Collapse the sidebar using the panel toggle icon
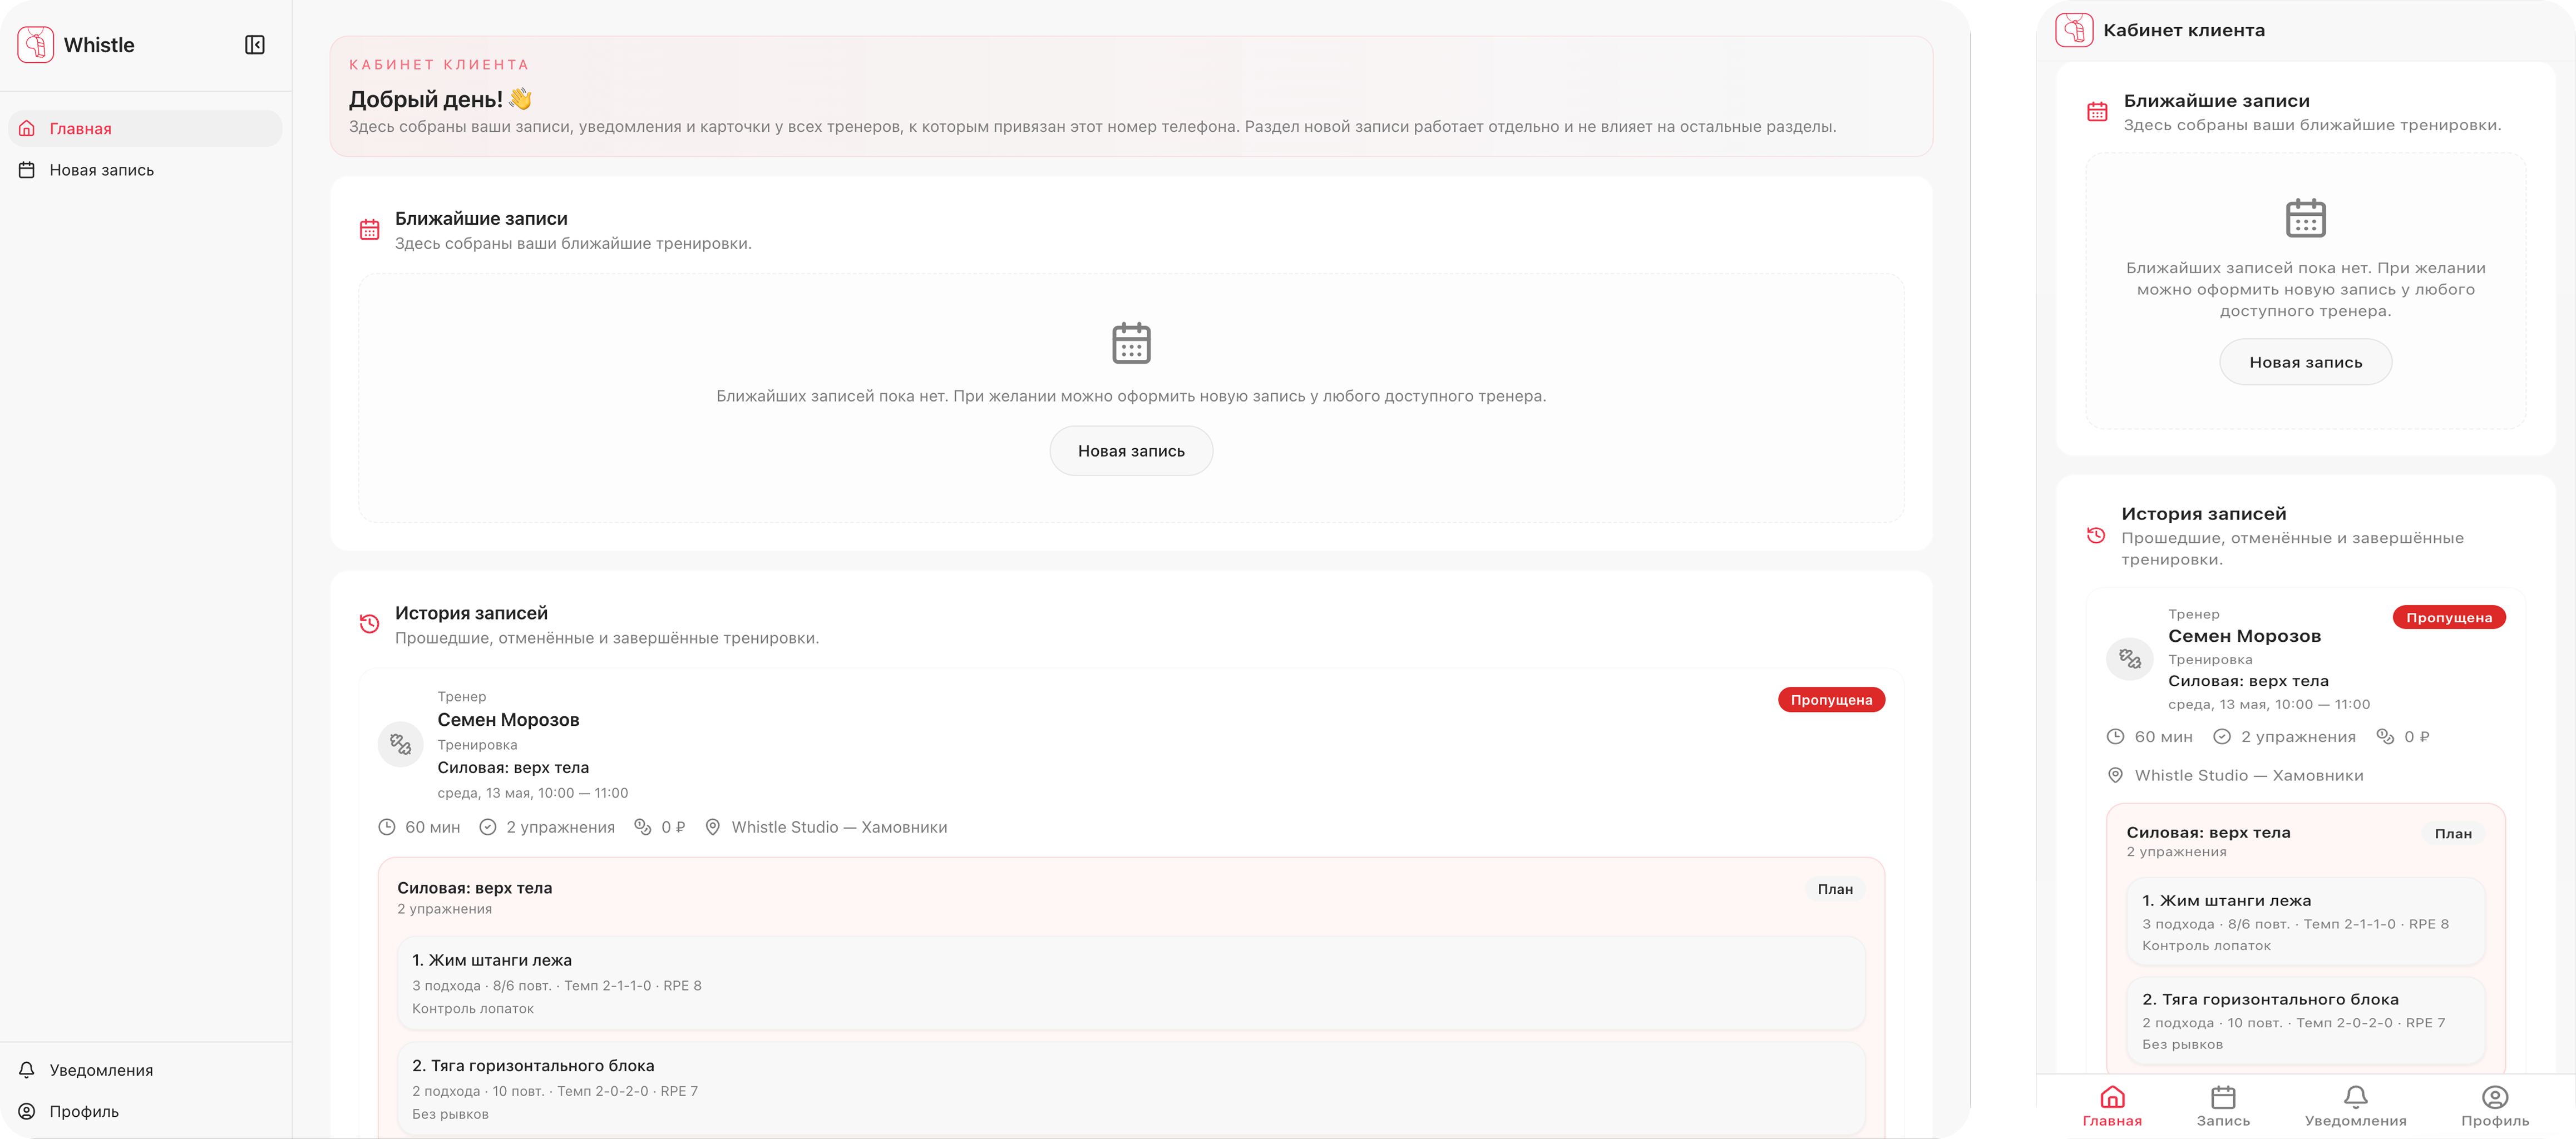 click(x=255, y=45)
